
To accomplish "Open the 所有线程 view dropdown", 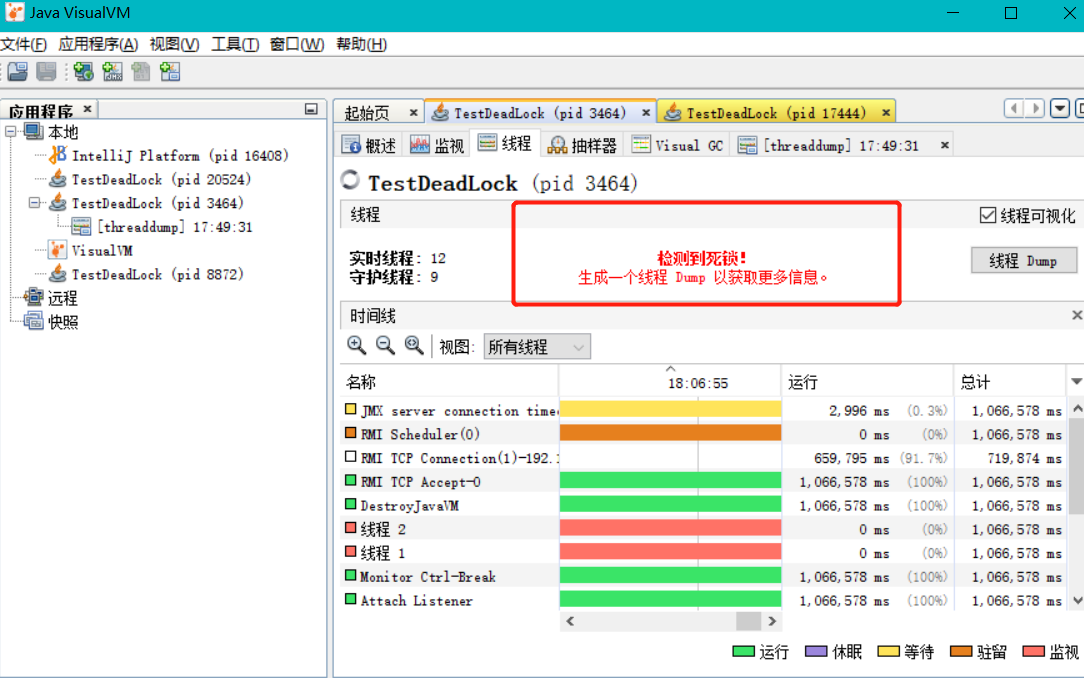I will 537,346.
